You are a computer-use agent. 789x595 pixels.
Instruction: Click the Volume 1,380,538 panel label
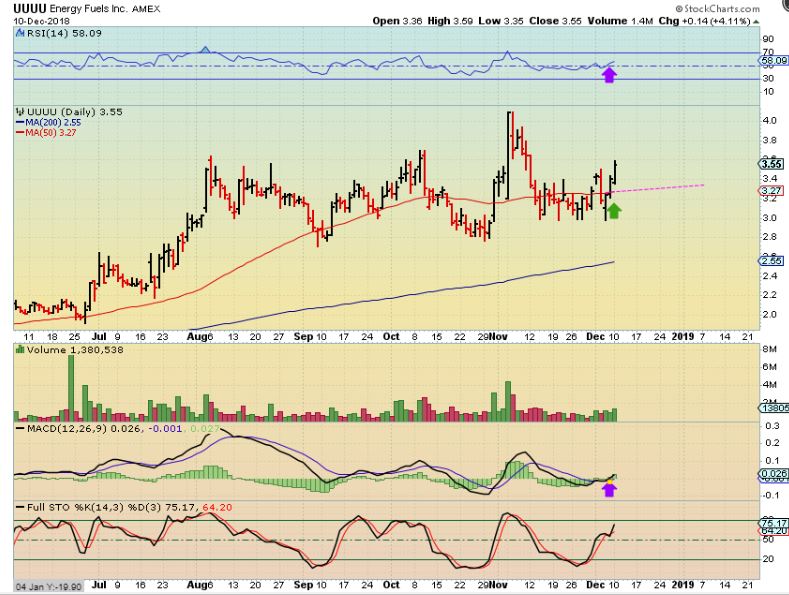click(x=63, y=350)
